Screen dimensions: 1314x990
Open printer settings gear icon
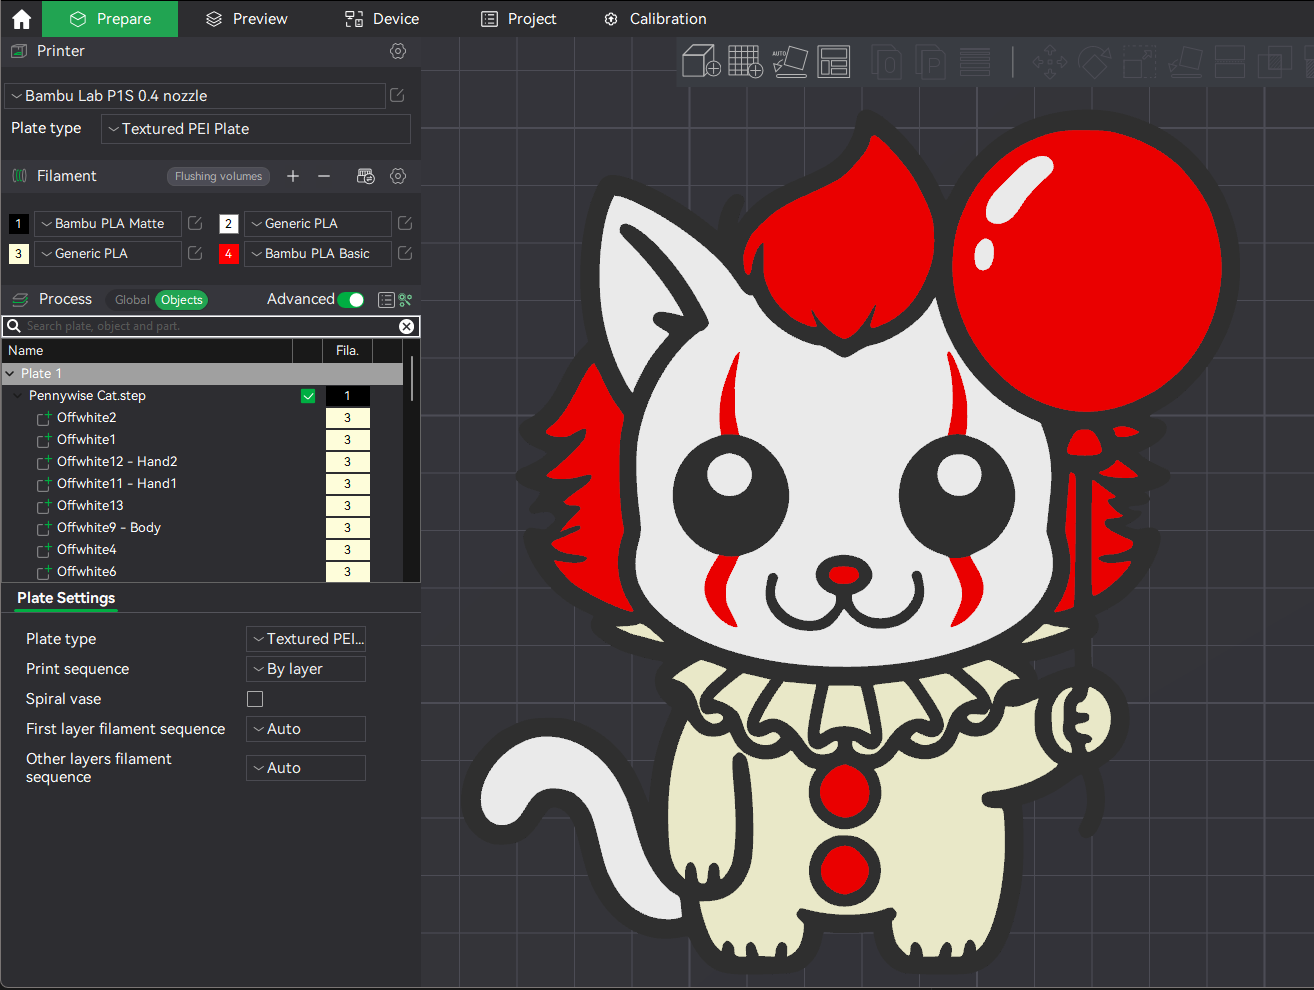(x=398, y=51)
